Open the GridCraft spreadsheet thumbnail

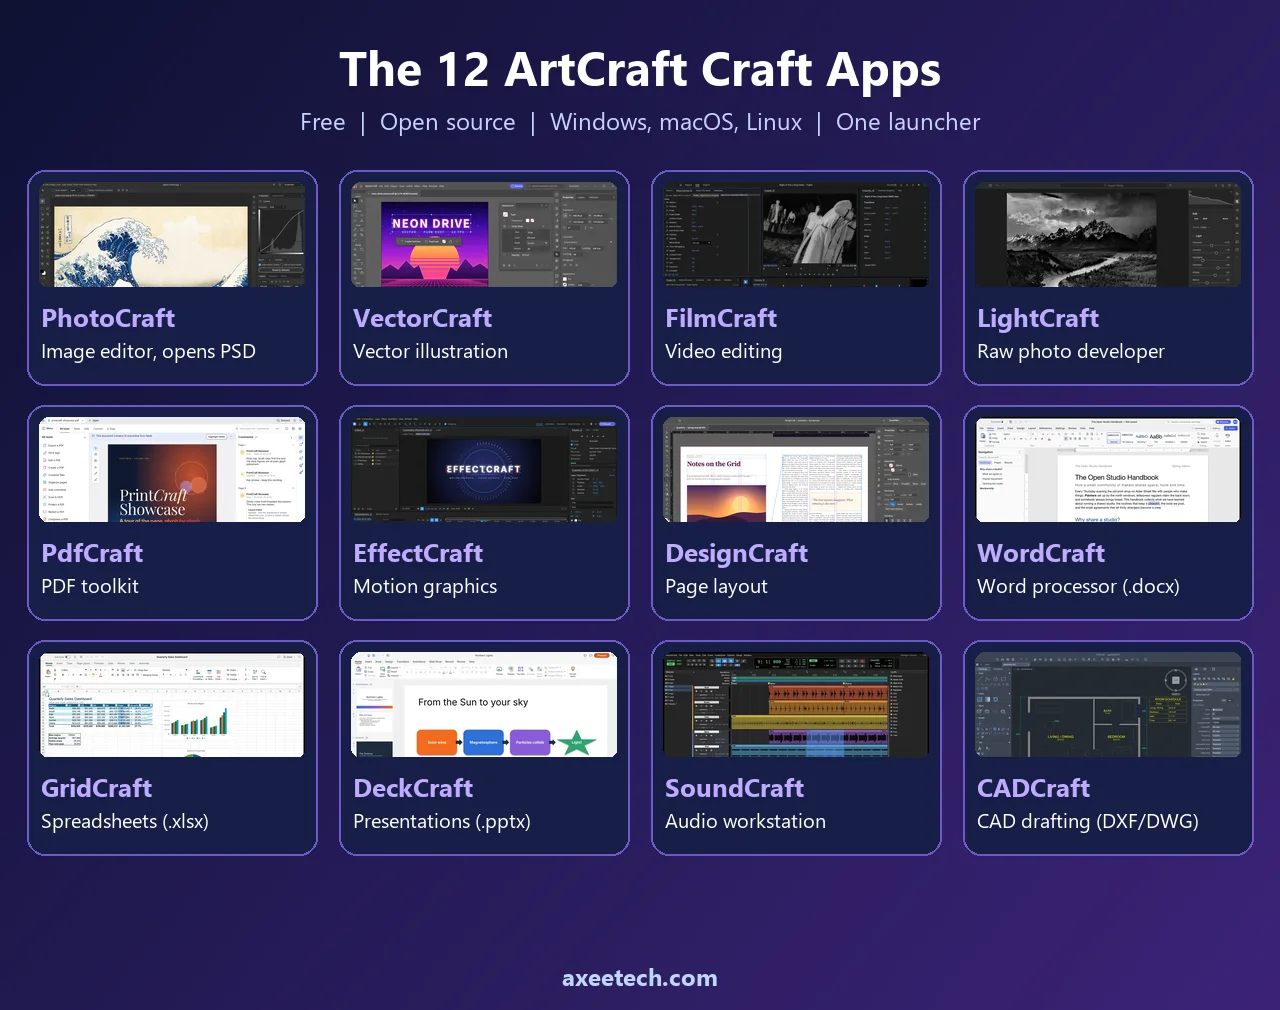tap(172, 704)
